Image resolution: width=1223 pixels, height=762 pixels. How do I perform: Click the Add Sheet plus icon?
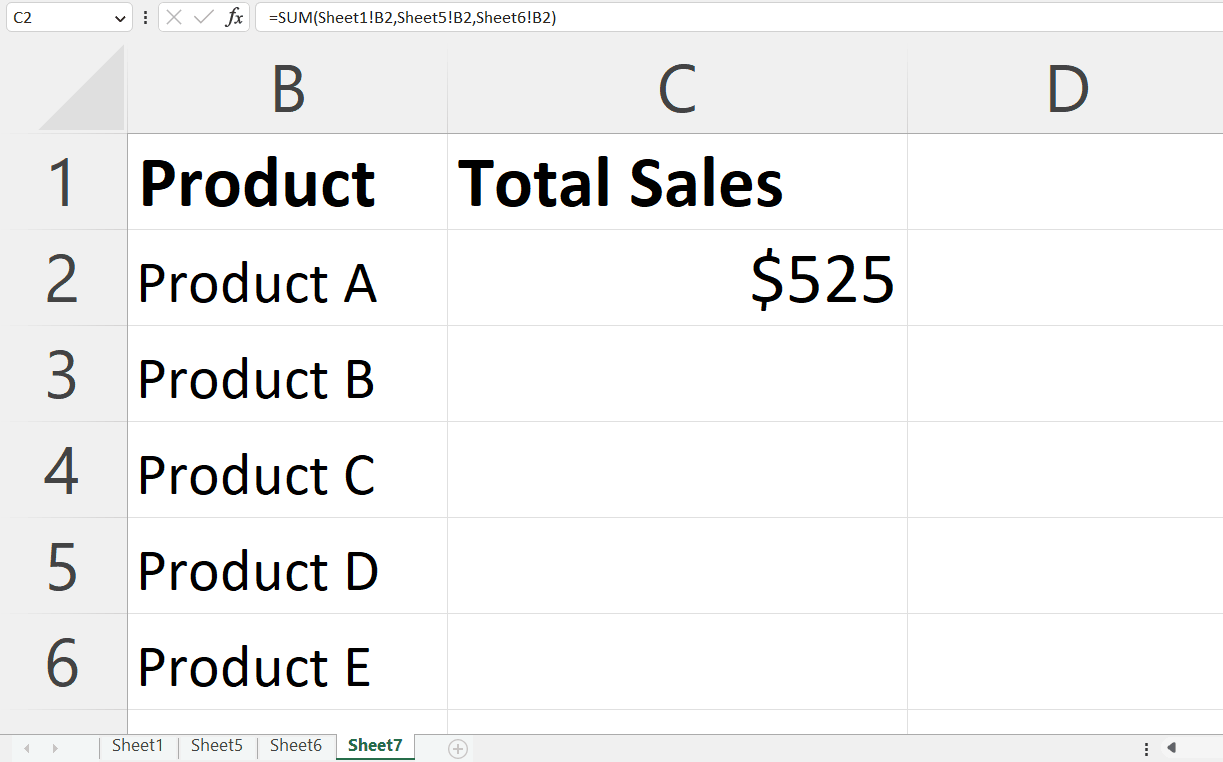pos(456,747)
